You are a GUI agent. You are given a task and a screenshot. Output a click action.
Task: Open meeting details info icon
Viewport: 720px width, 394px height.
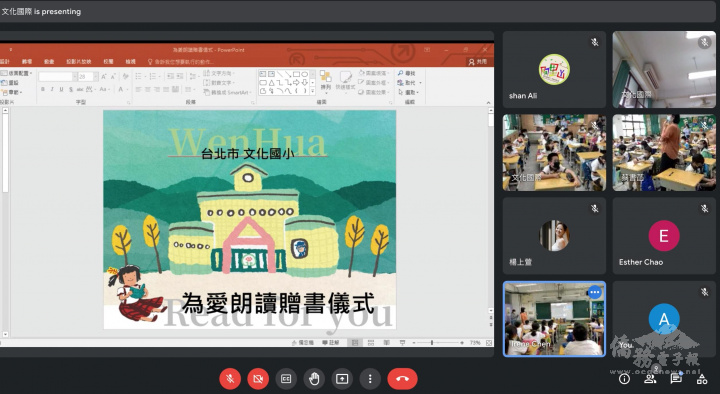click(x=624, y=379)
